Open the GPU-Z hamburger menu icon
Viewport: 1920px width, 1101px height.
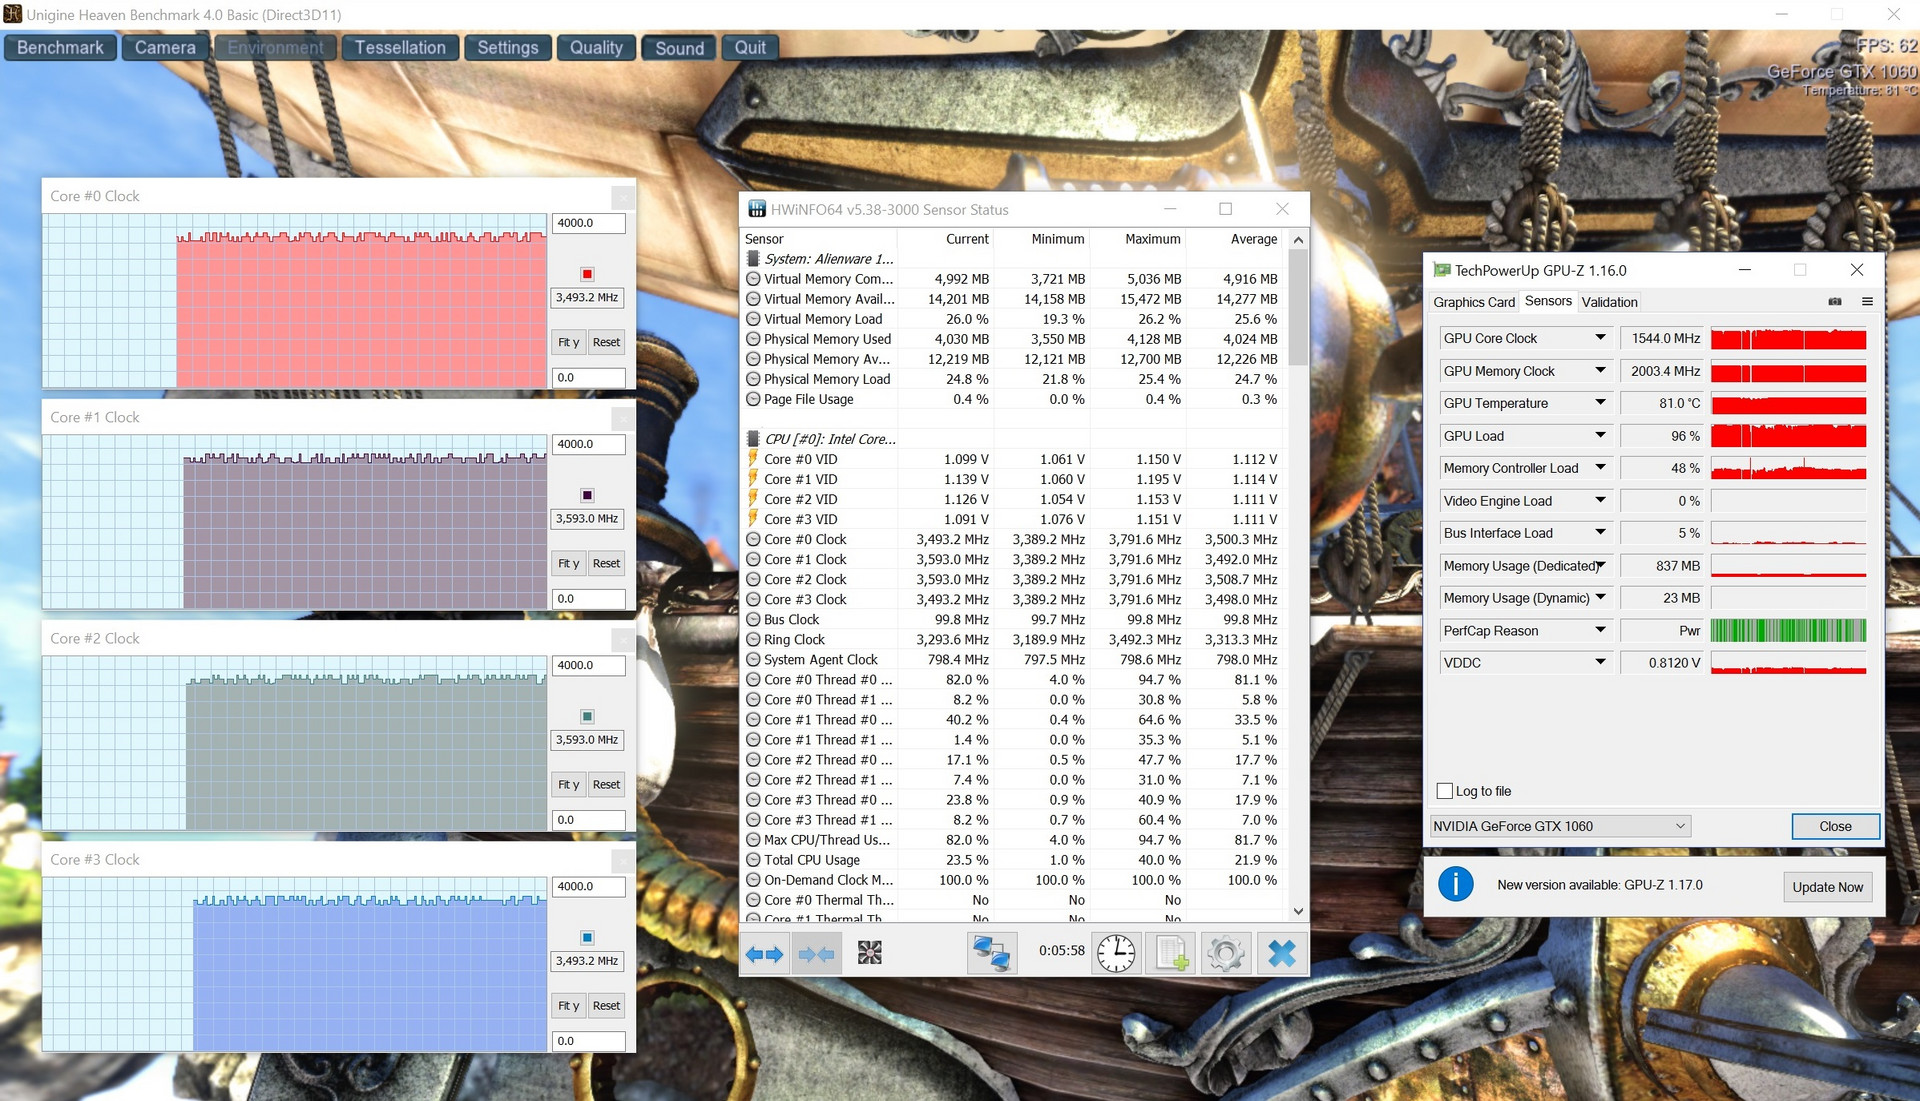click(x=1867, y=302)
